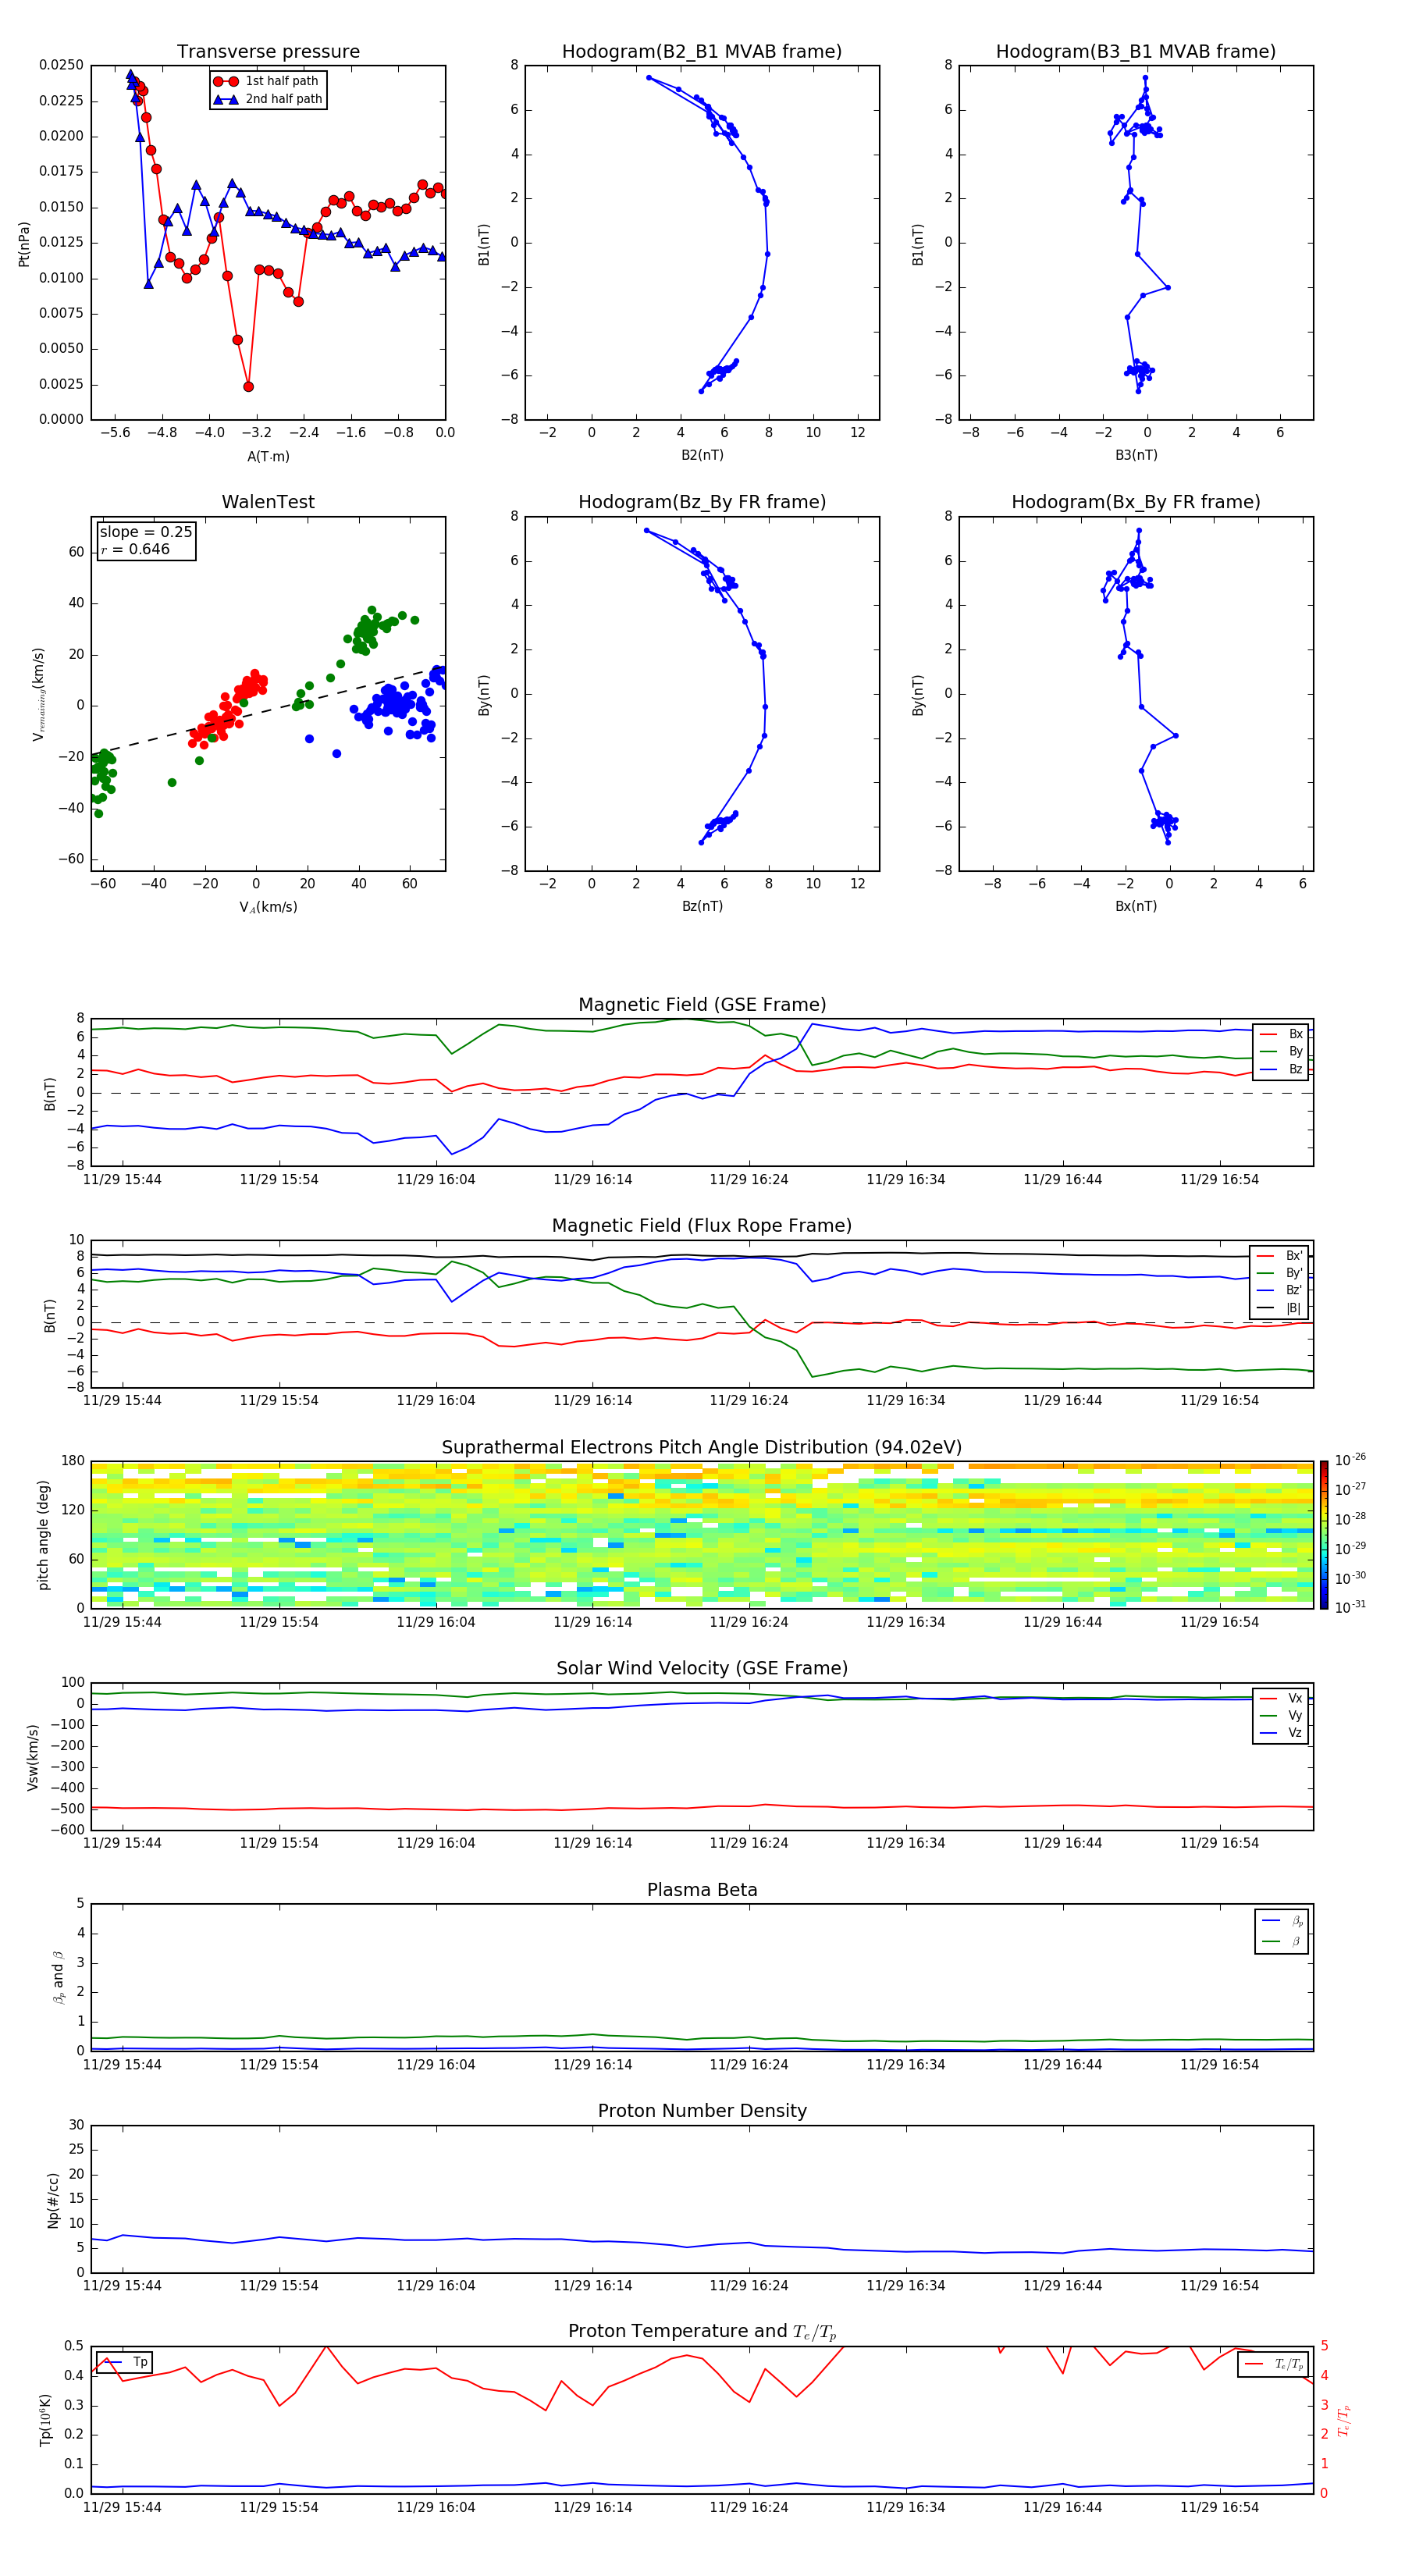1405x2576 pixels.
Task: Click the "Vy" velocity legend entry
Action: tap(1282, 1716)
